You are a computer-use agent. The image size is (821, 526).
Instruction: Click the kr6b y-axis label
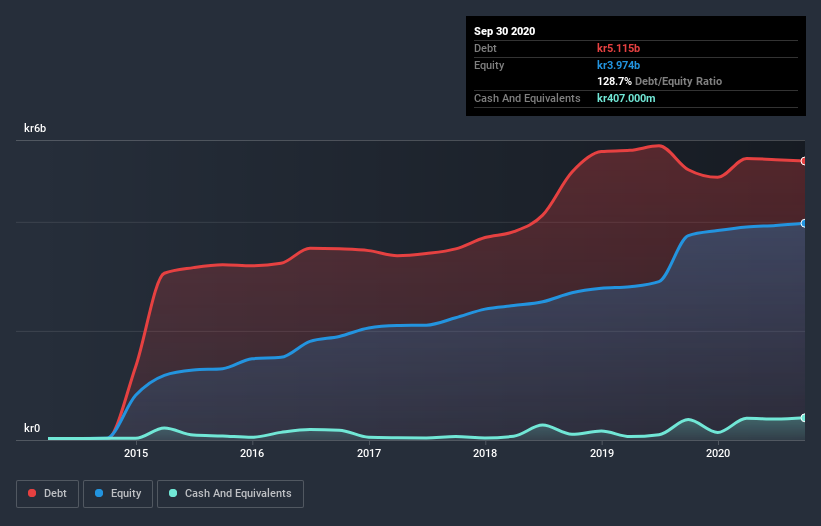(35, 128)
